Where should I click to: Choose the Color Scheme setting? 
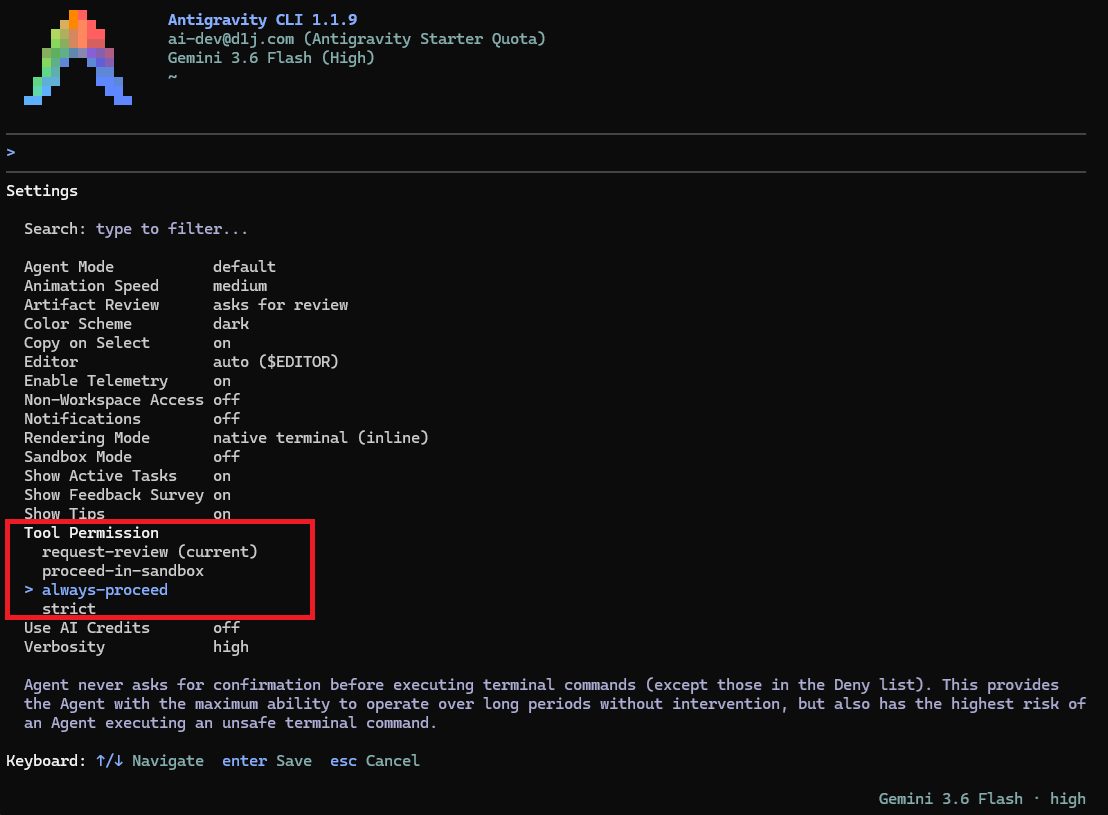[x=136, y=324]
